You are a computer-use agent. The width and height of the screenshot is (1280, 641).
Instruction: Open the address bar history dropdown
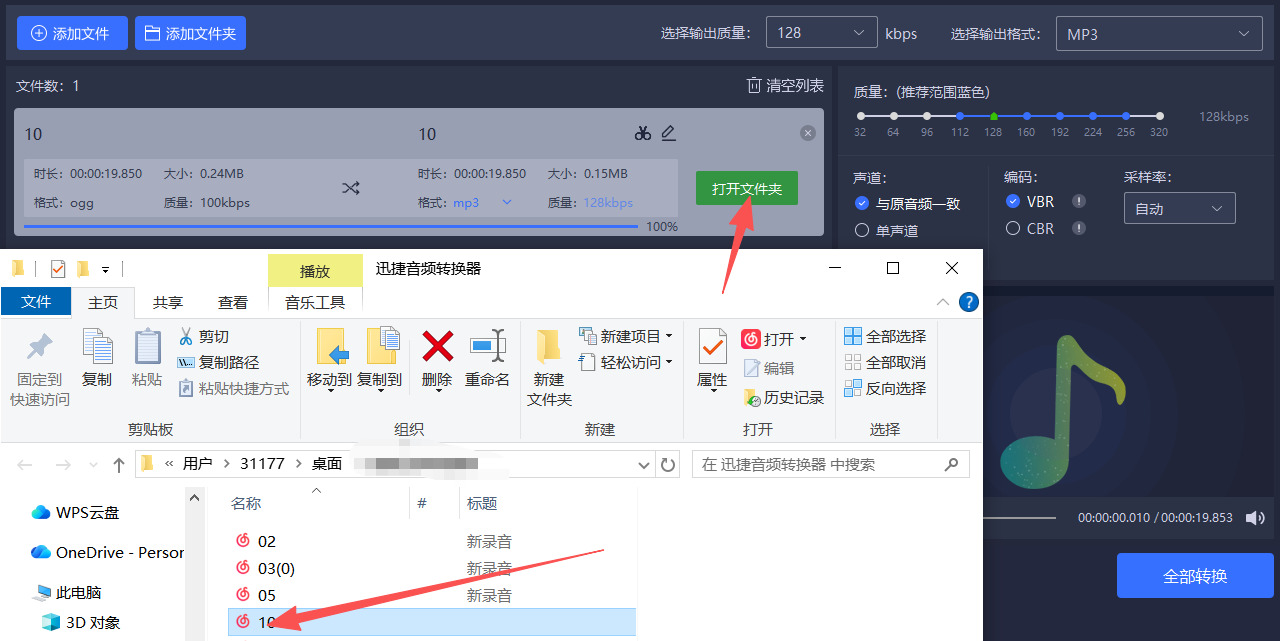tap(644, 464)
